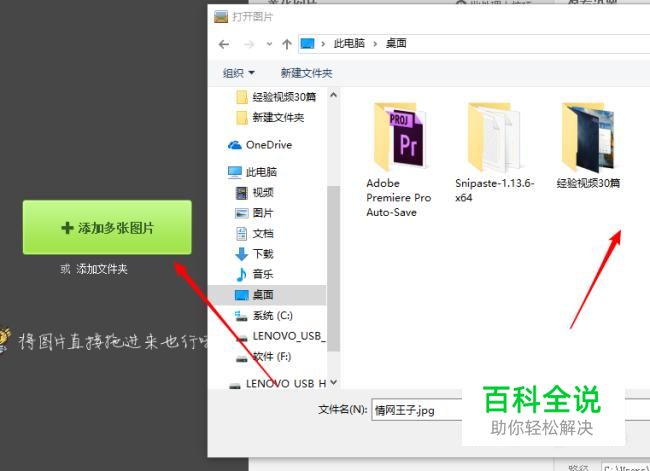Click the 文档 document icon
The width and height of the screenshot is (650, 471).
pyautogui.click(x=241, y=234)
